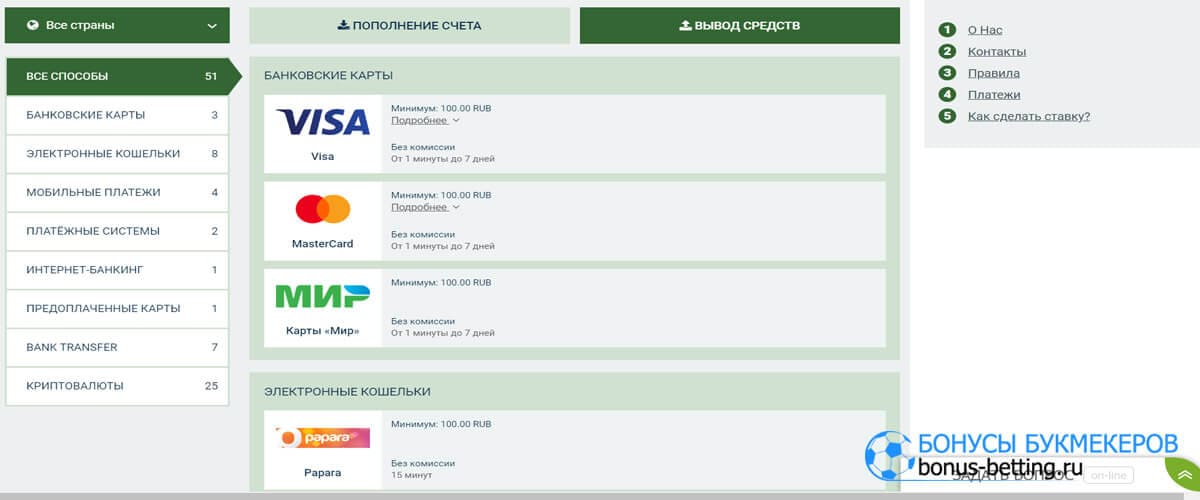
Task: Click the MasterCard label text
Action: point(323,244)
